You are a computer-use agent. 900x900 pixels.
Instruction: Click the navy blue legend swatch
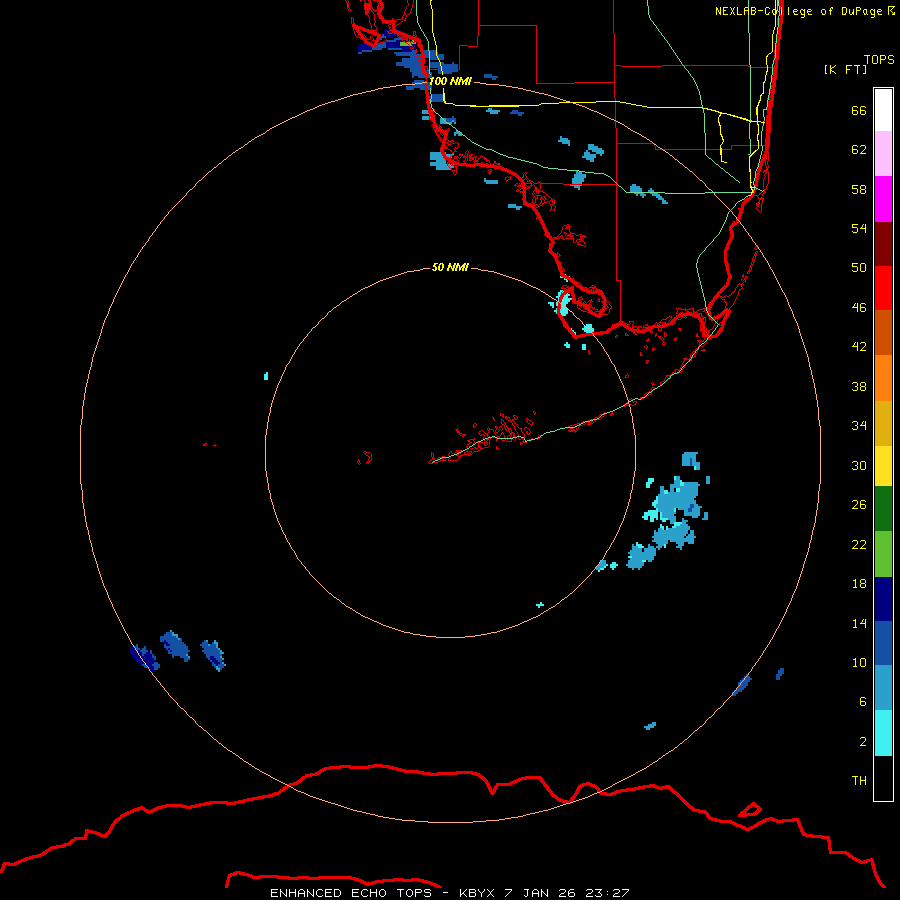(x=883, y=599)
